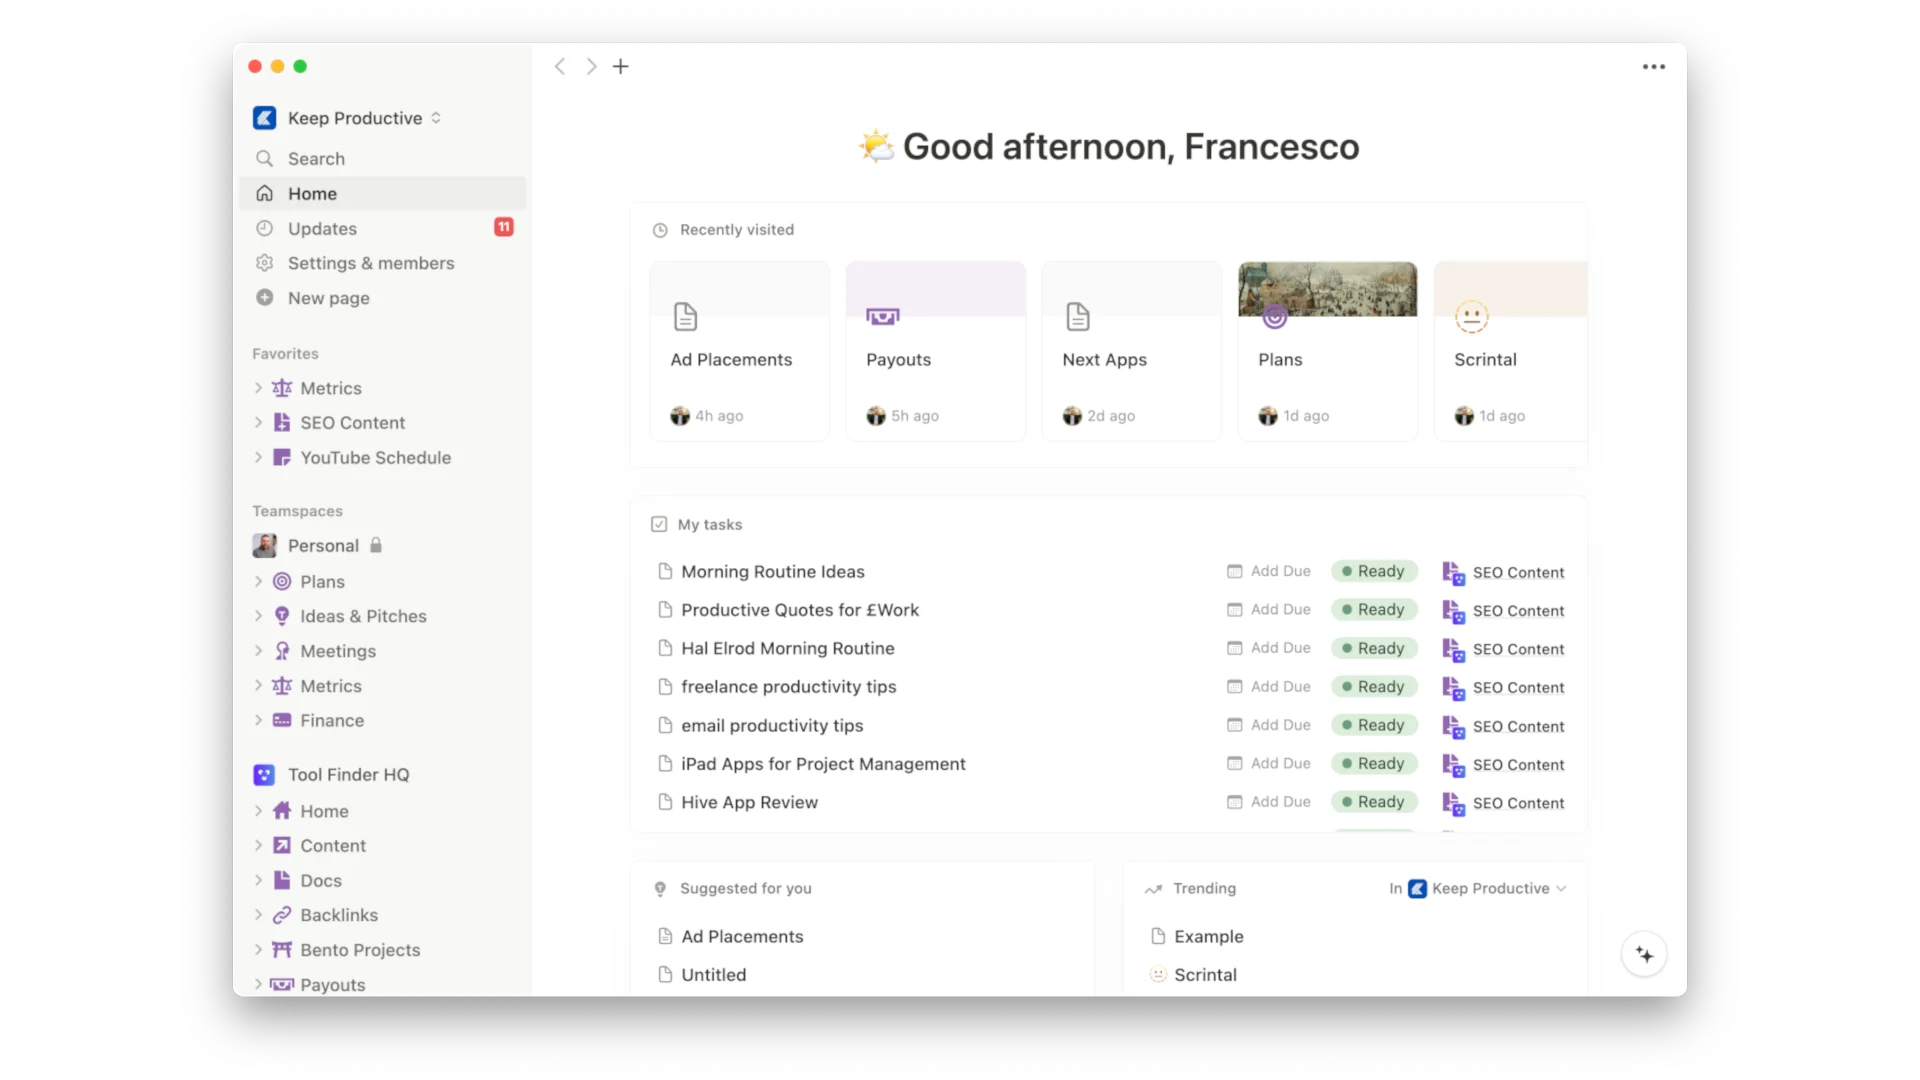The width and height of the screenshot is (1920, 1080).
Task: Click Add Due on Morning Routine Ideas
Action: (x=1268, y=571)
